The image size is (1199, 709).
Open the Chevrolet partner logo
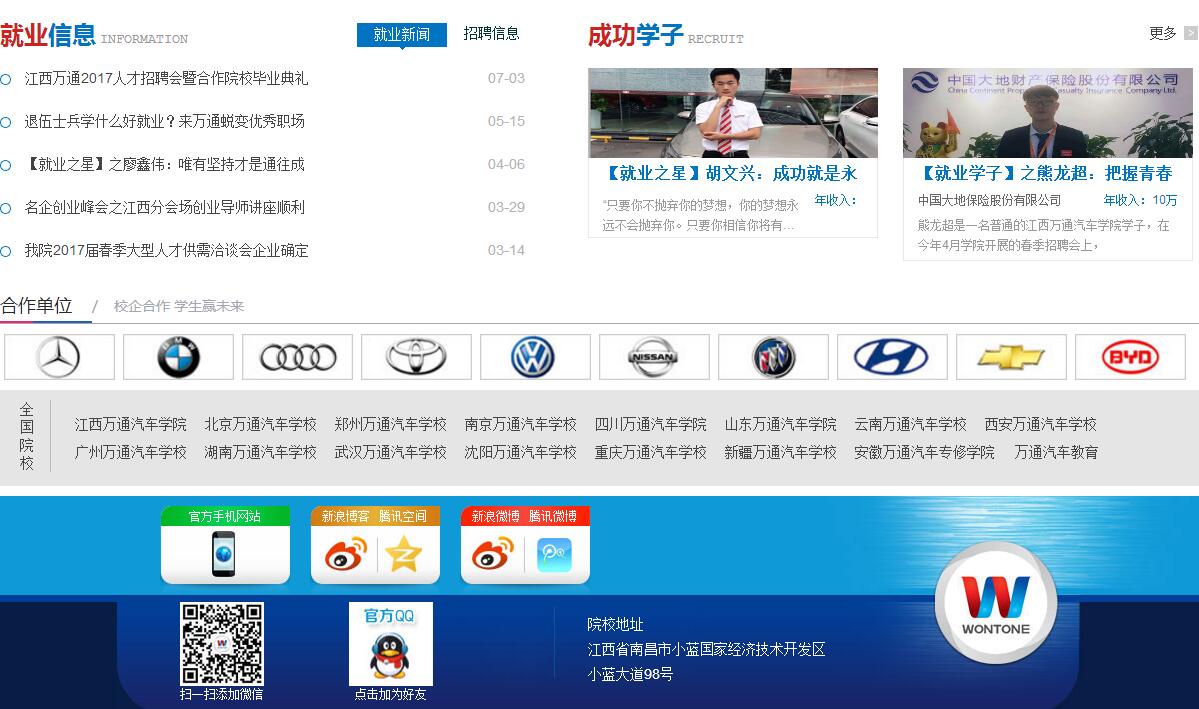pyautogui.click(x=1011, y=357)
